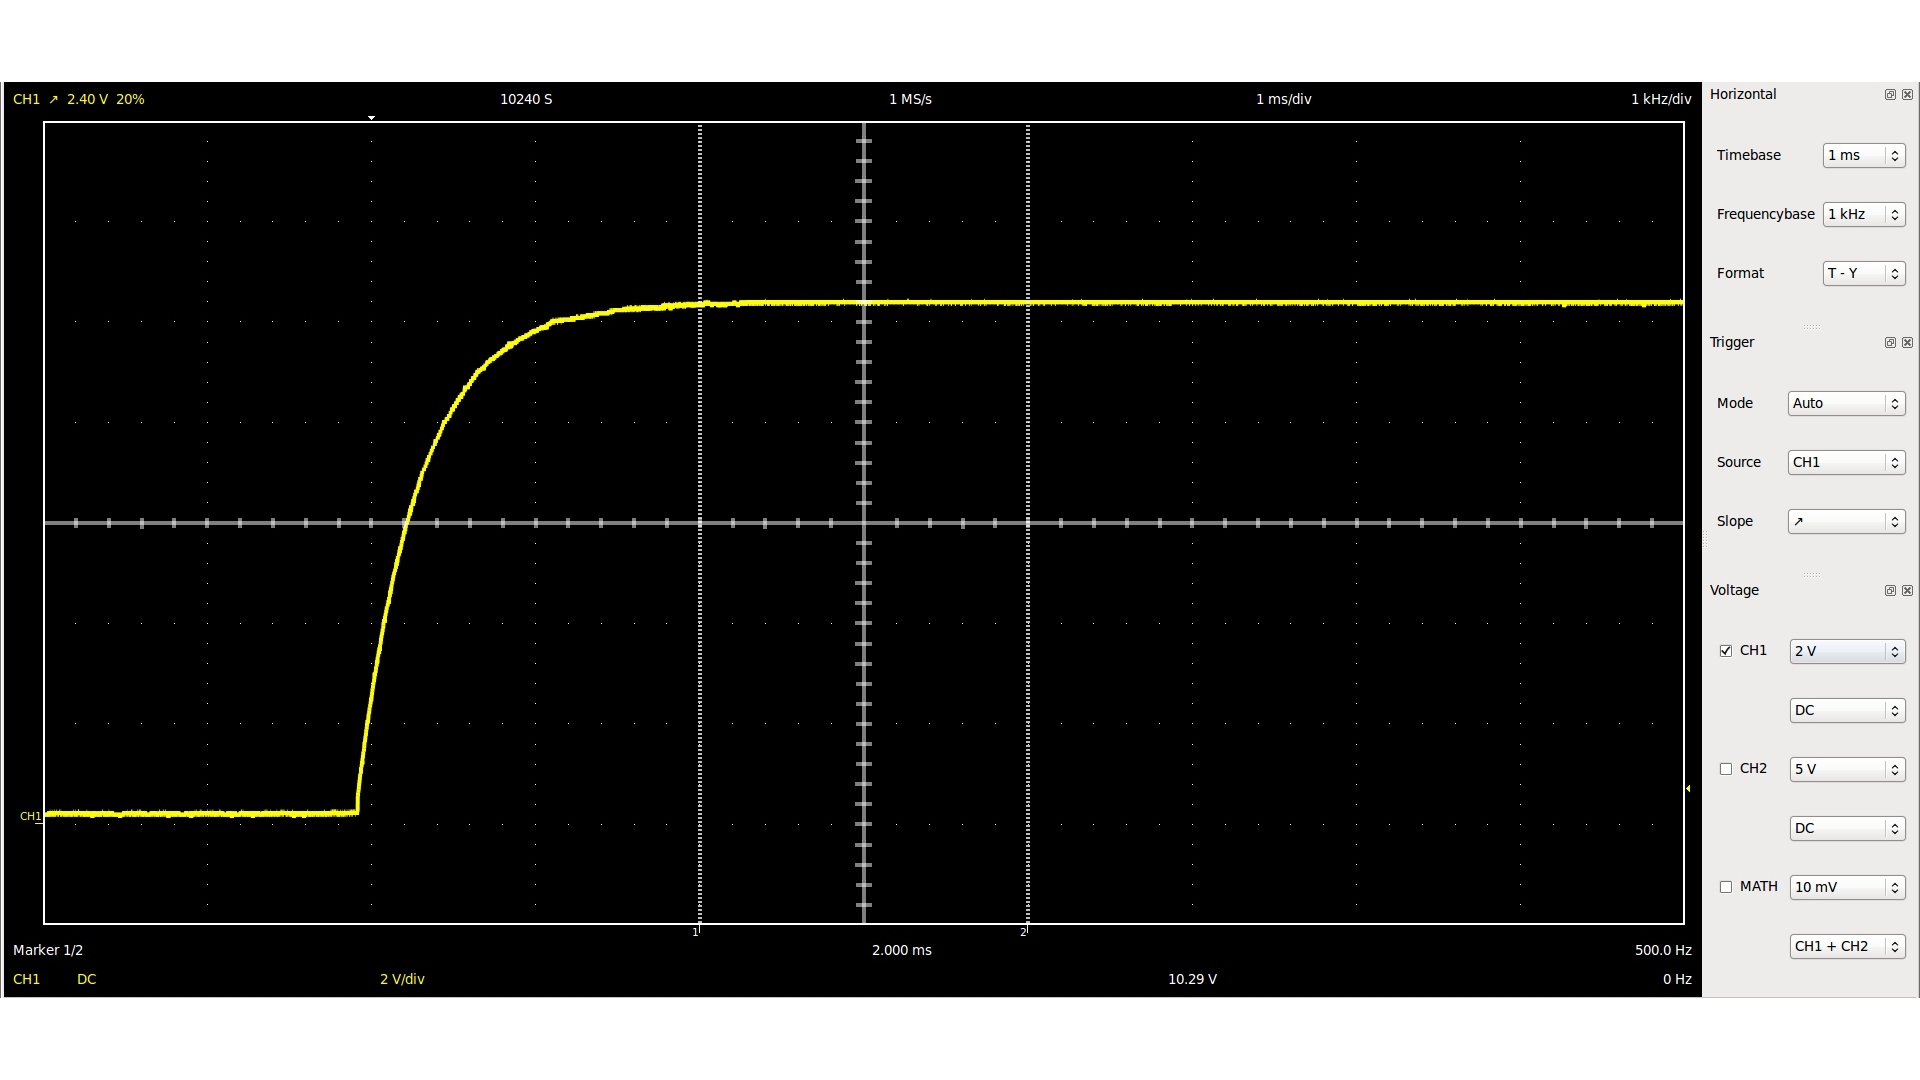Close the Trigger panel
This screenshot has width=1920, height=1080.
pyautogui.click(x=1907, y=343)
